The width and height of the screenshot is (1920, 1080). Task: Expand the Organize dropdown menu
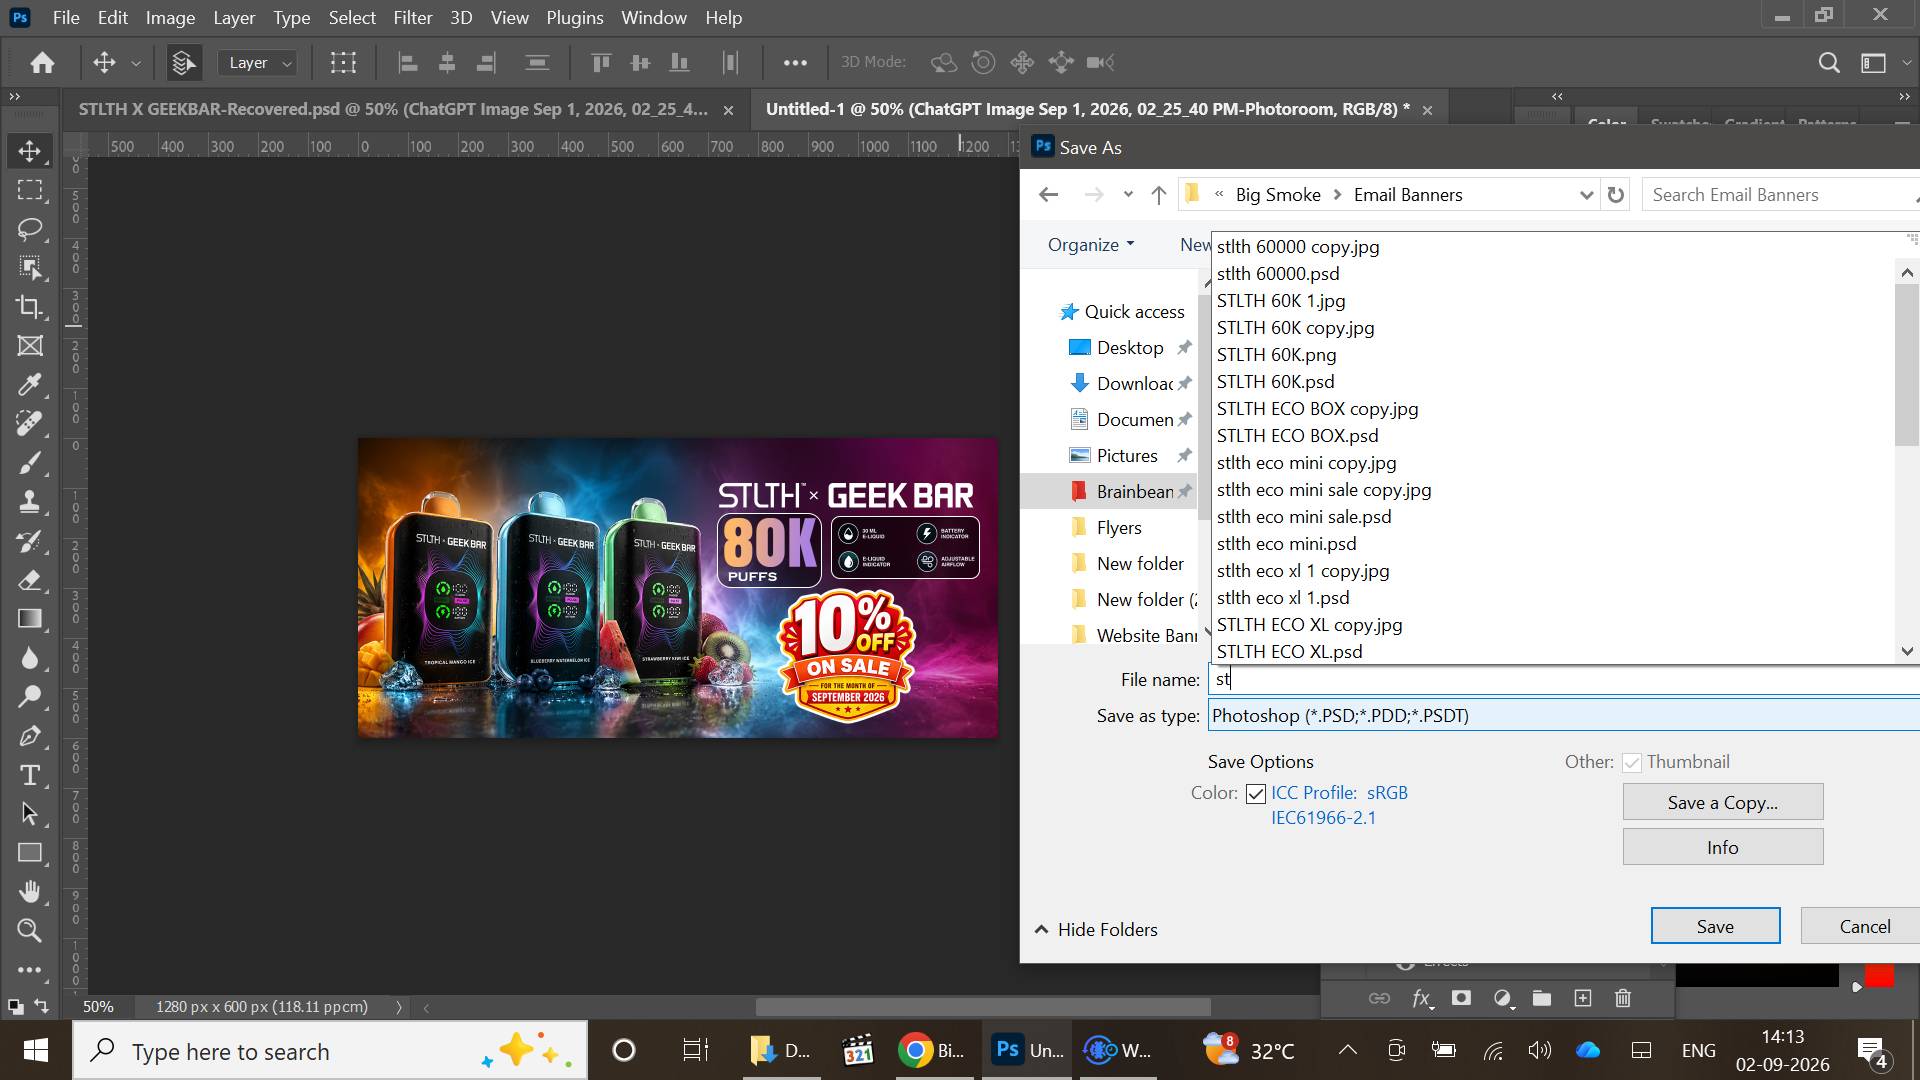1091,245
